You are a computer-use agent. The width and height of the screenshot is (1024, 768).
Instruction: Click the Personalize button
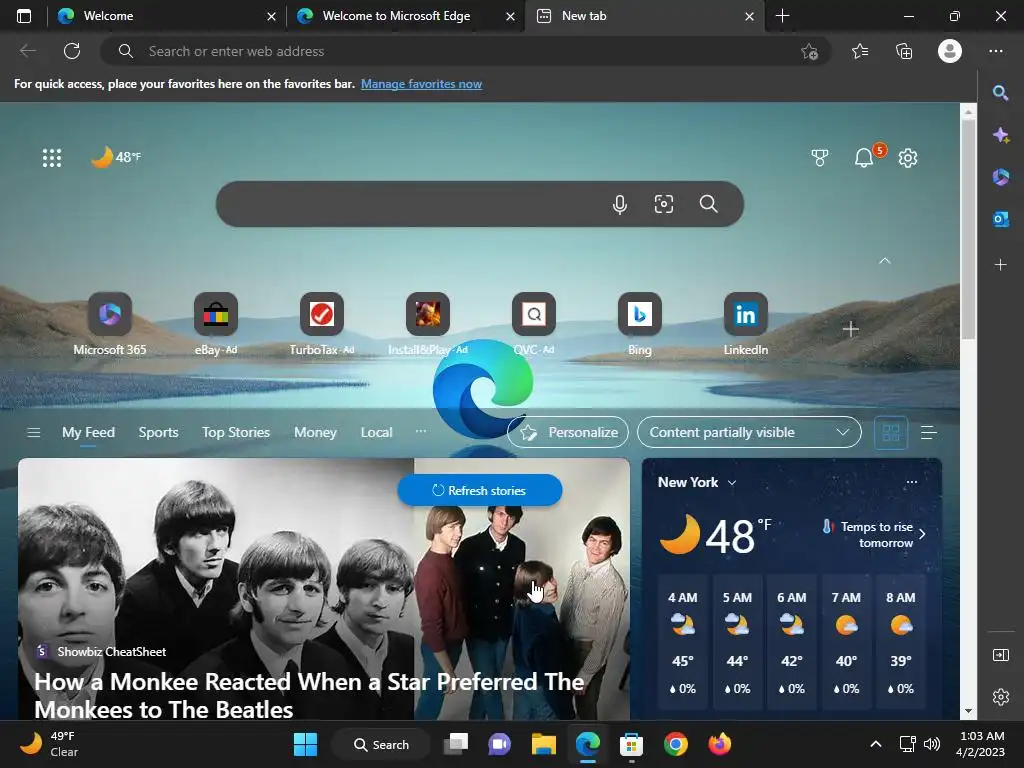click(568, 432)
